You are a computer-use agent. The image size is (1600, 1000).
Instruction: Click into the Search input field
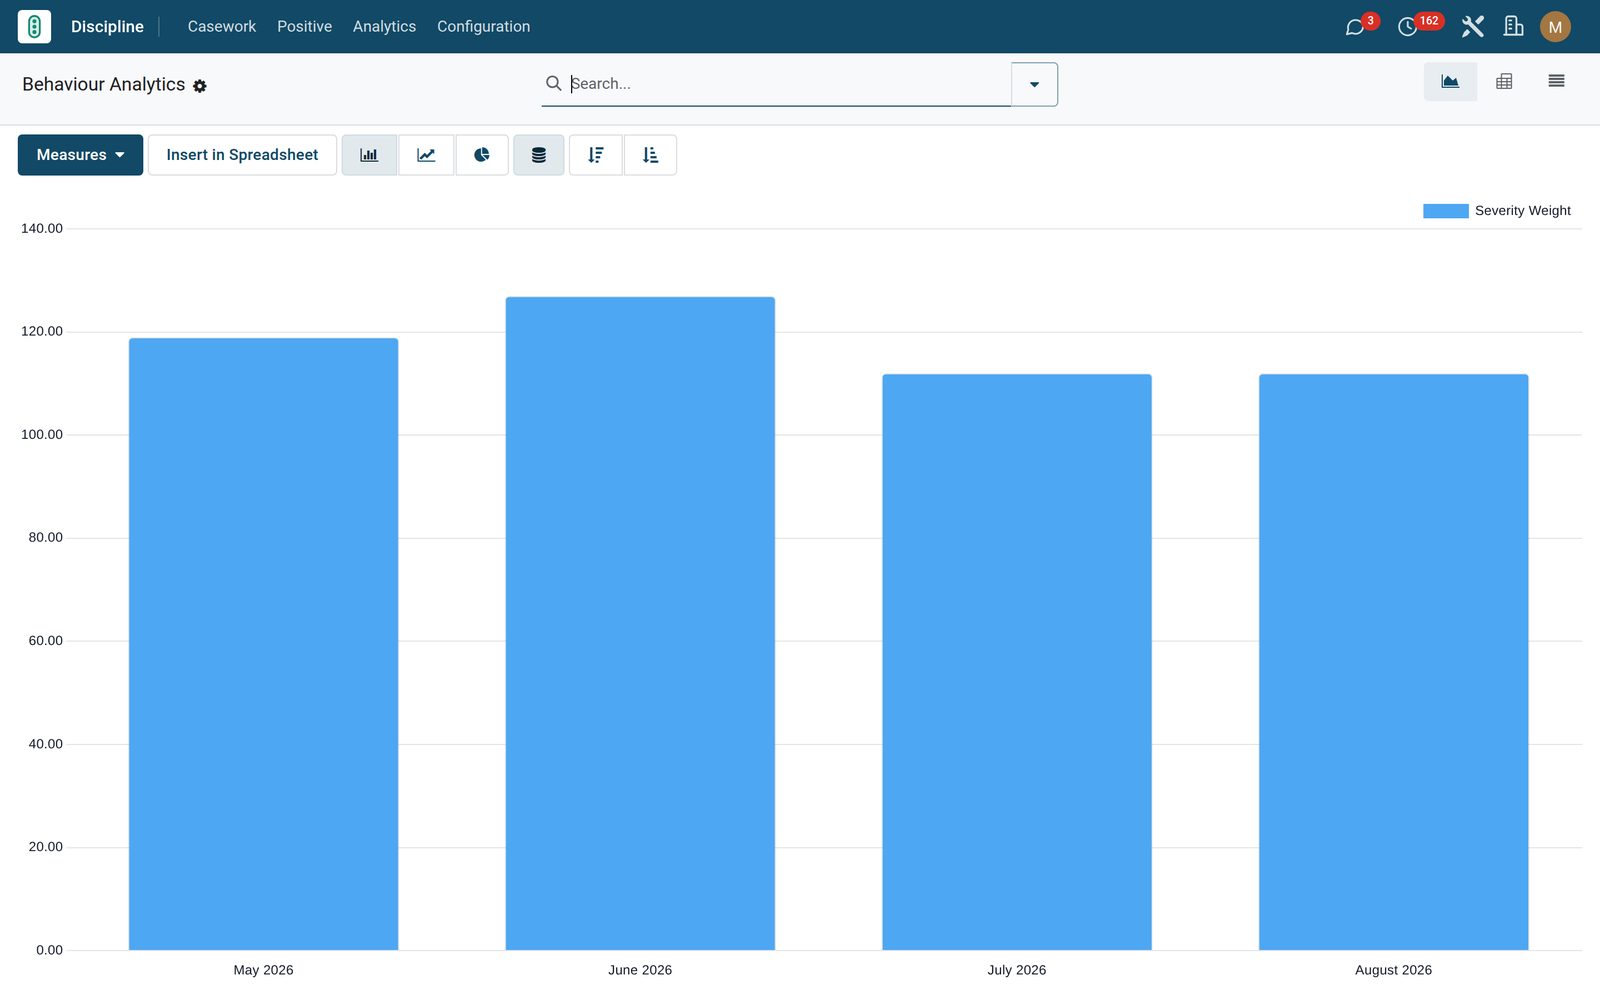tap(788, 84)
